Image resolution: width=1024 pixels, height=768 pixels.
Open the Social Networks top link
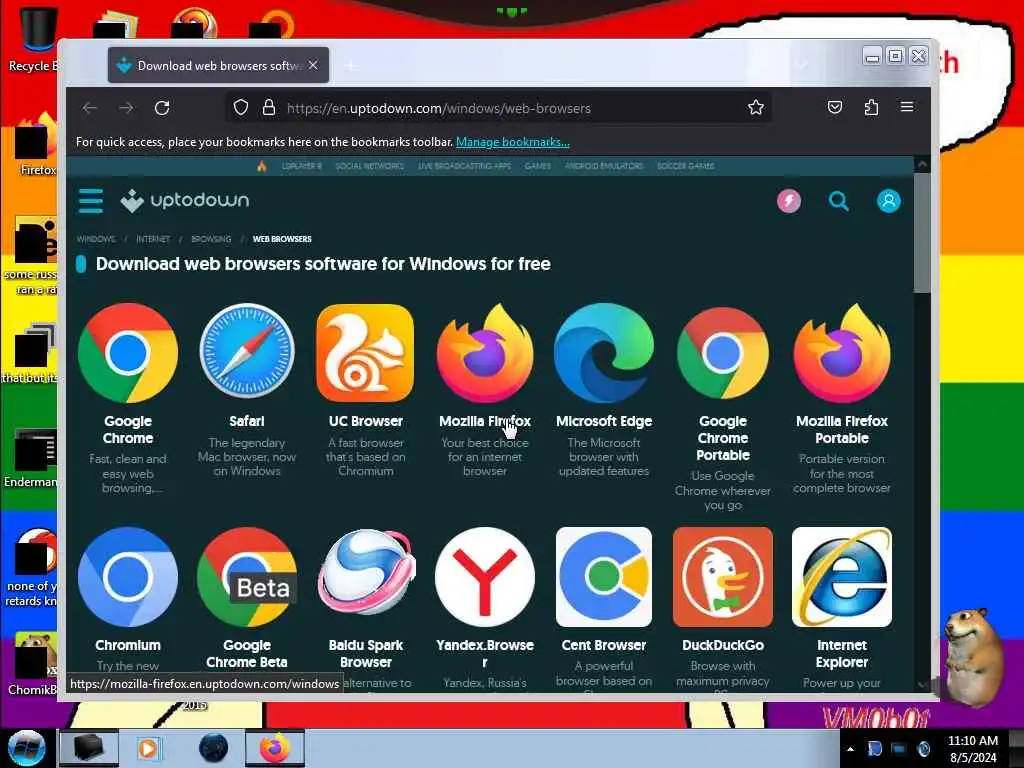[370, 166]
